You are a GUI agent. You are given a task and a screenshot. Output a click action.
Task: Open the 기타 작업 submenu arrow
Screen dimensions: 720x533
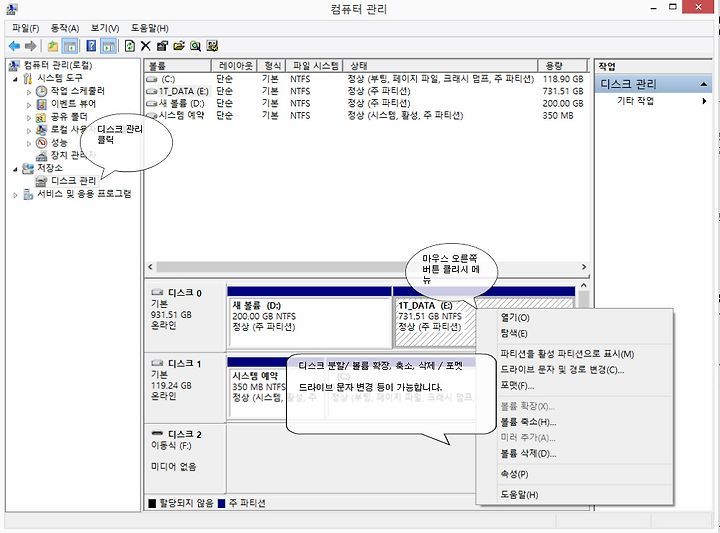pyautogui.click(x=704, y=101)
